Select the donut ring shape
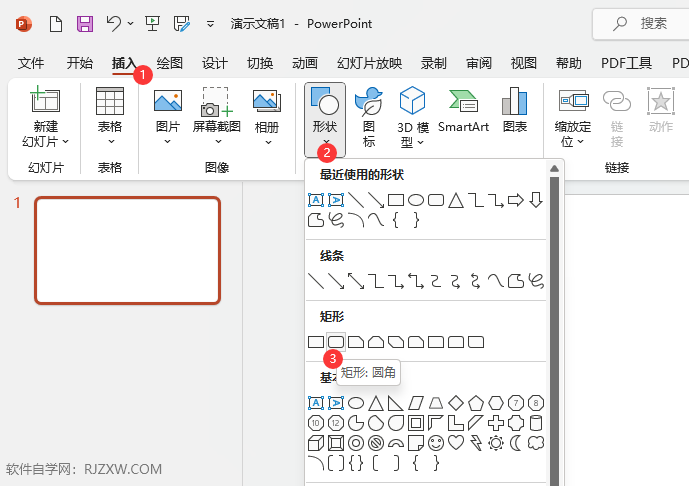Viewport: 689px width, 486px height. coord(356,443)
